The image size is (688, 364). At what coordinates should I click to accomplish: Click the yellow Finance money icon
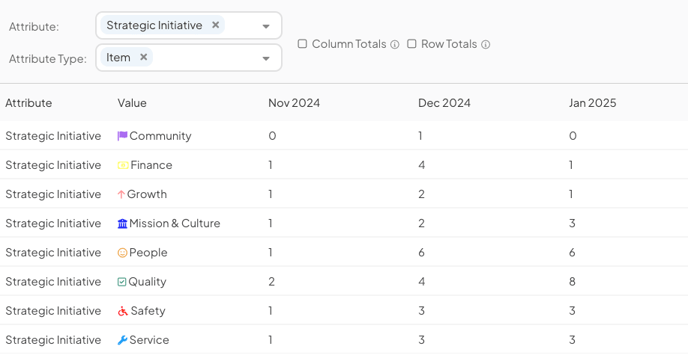point(123,165)
